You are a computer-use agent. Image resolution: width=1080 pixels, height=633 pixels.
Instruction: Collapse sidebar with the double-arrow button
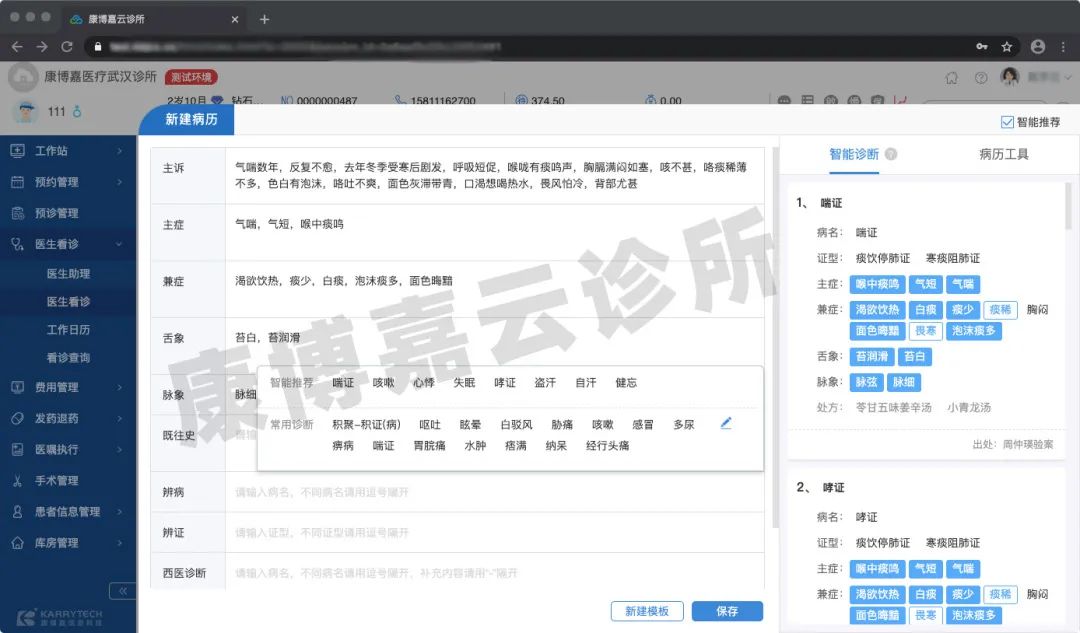[x=122, y=591]
